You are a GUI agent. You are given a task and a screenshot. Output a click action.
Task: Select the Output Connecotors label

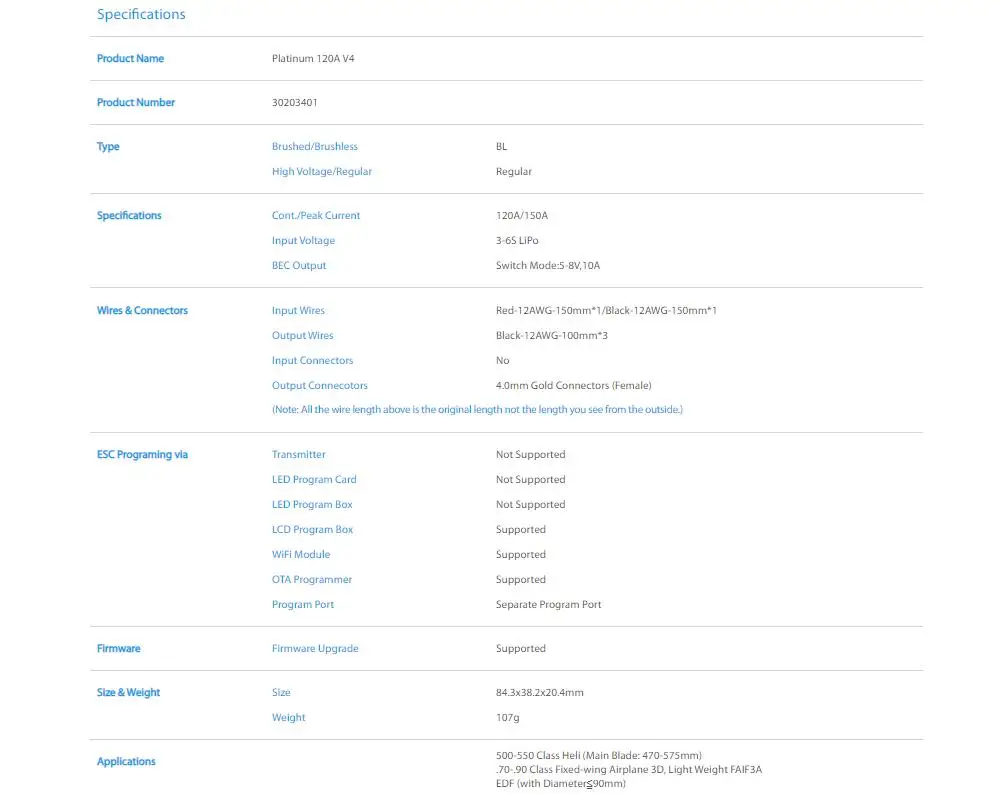click(320, 385)
